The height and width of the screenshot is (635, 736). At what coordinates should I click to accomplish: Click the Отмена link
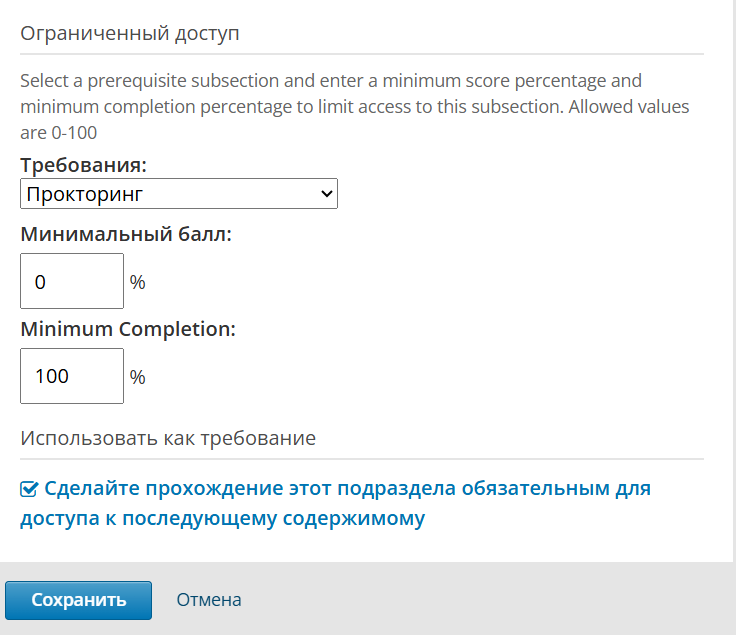(209, 600)
